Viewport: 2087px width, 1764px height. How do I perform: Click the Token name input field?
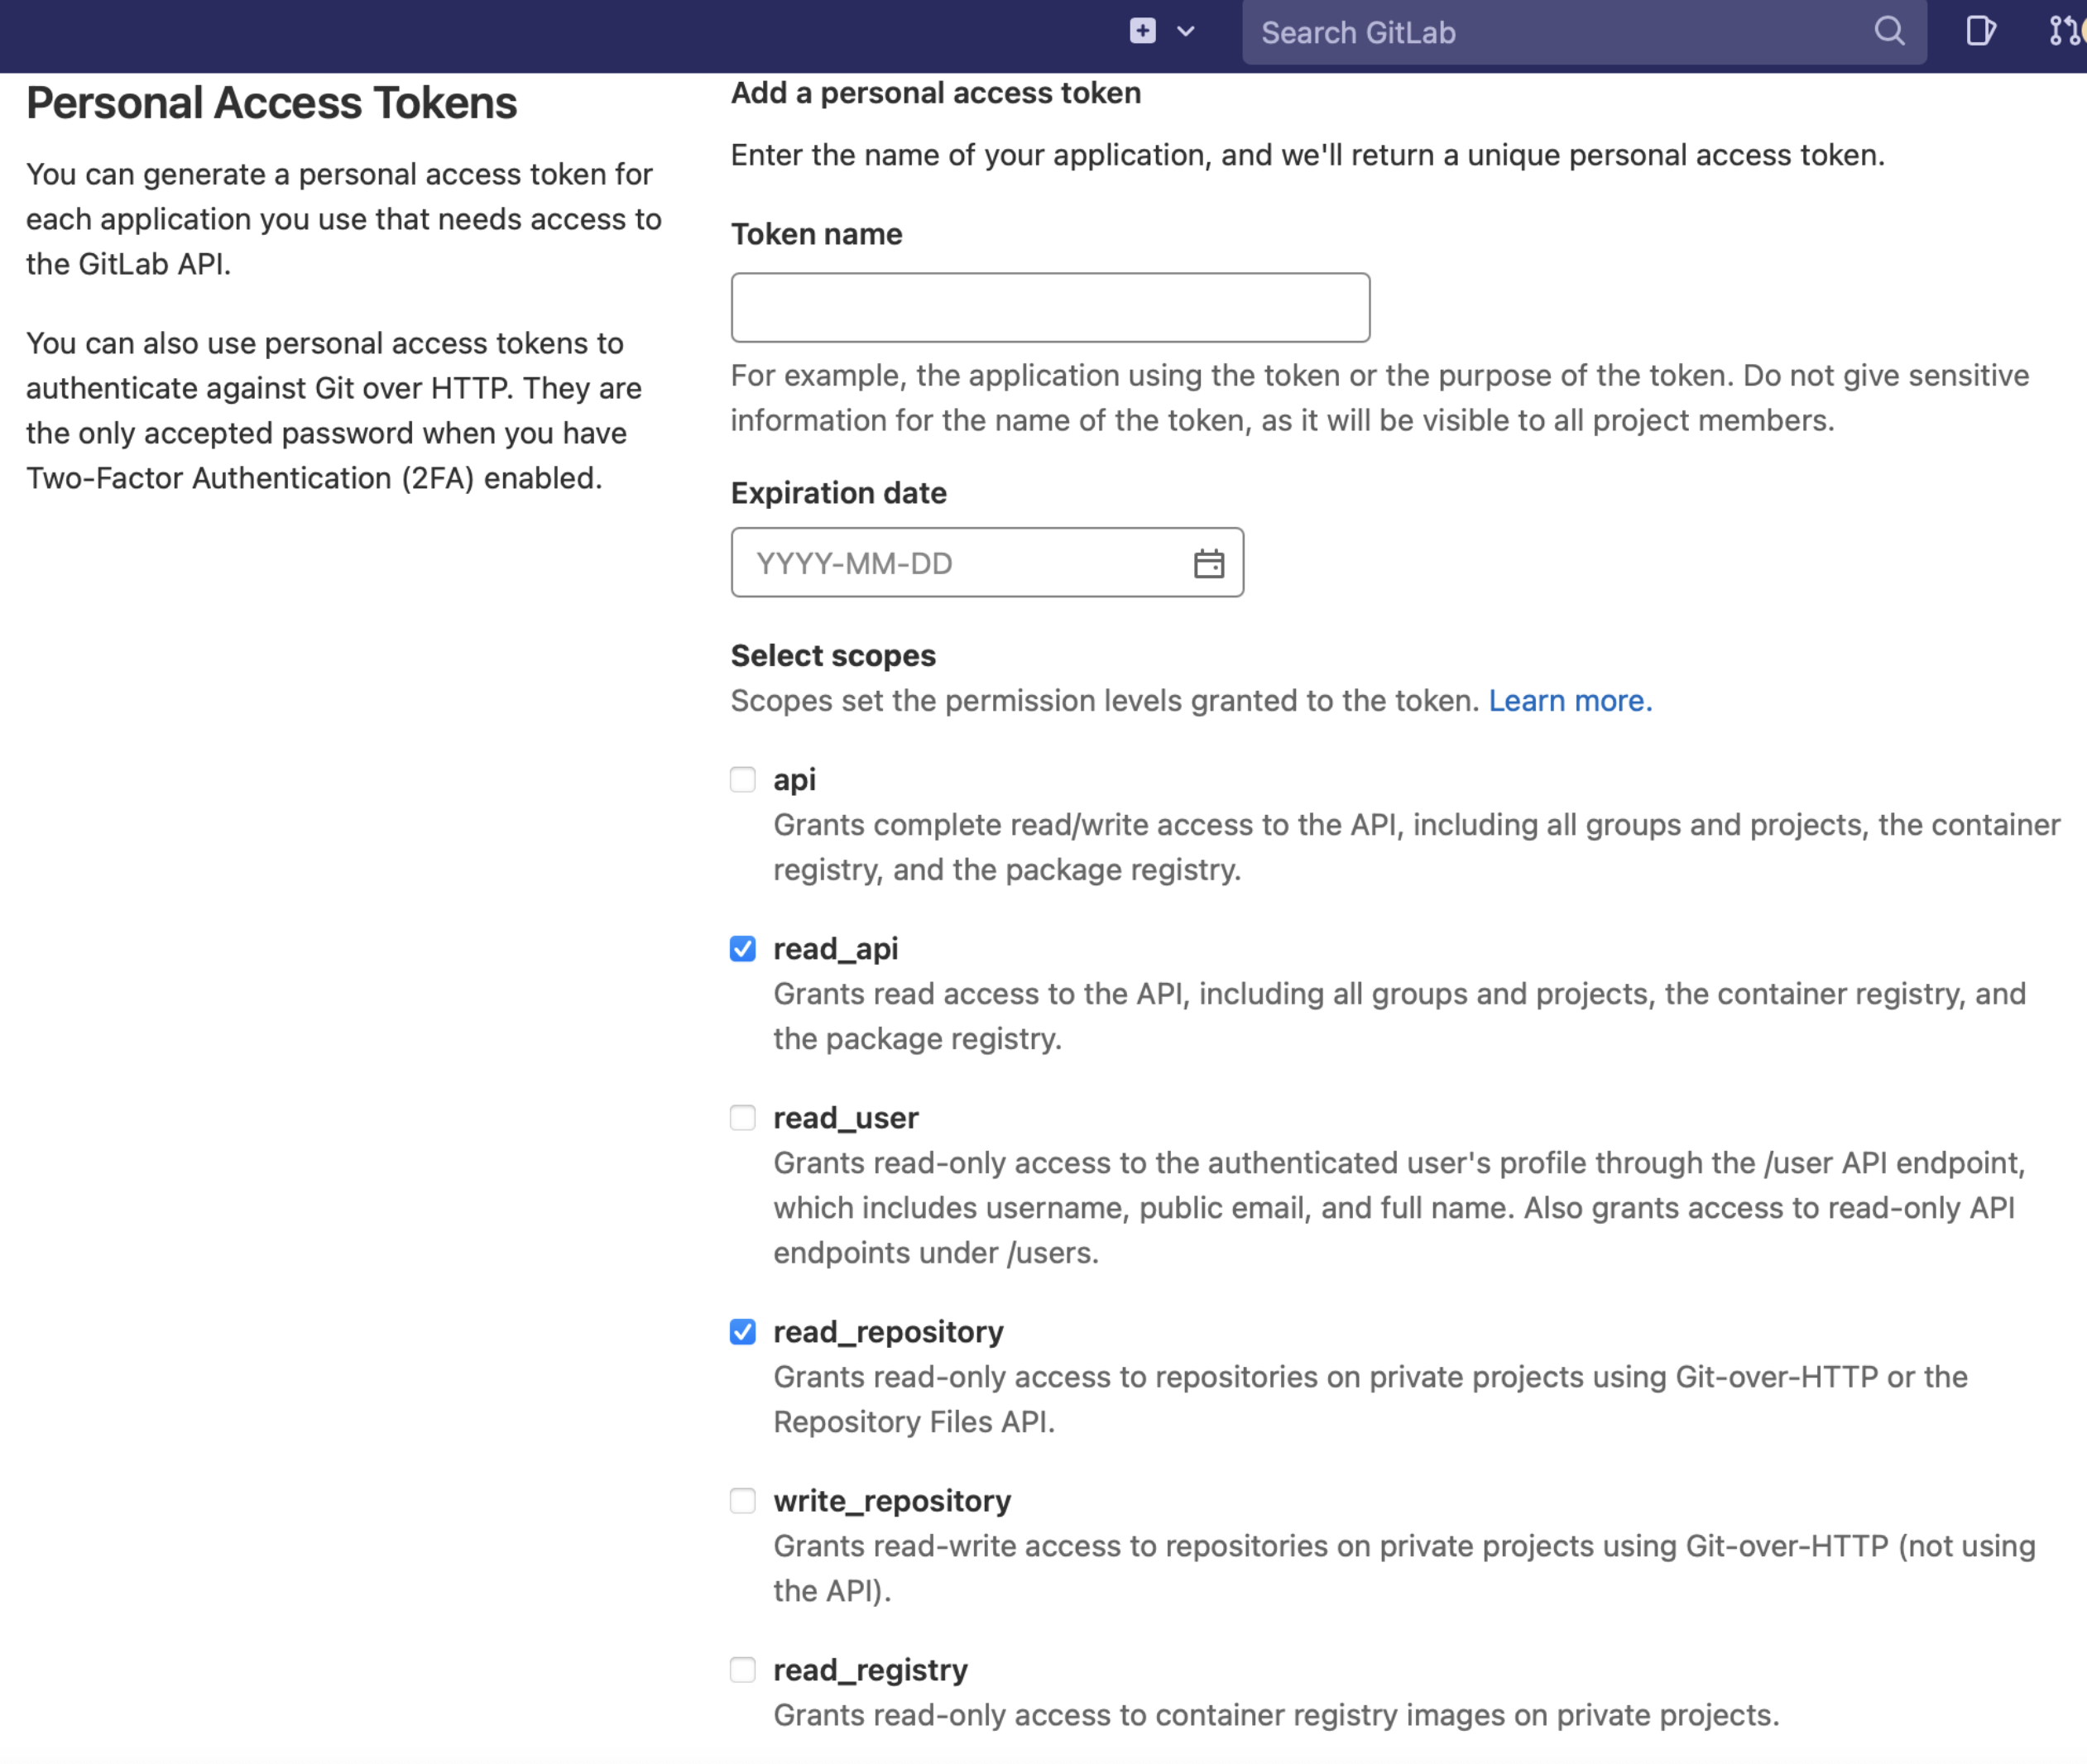coord(1049,307)
